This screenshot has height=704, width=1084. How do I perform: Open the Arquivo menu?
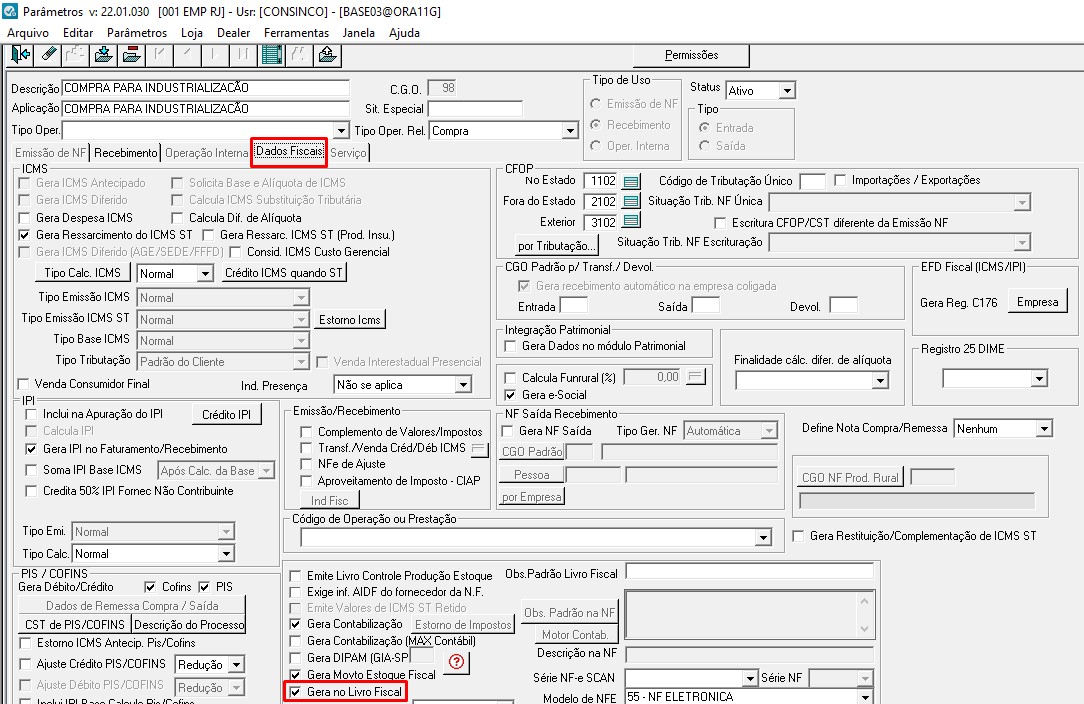pyautogui.click(x=28, y=33)
